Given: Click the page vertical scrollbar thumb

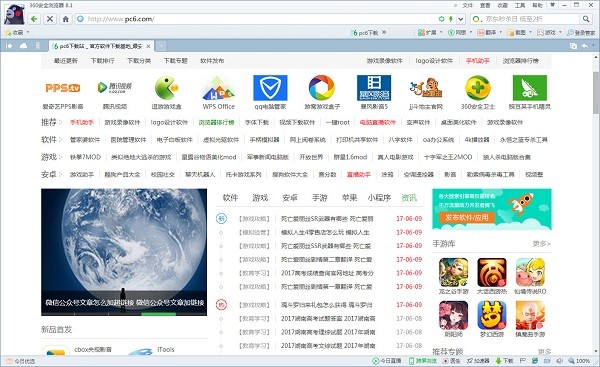Looking at the screenshot, I should click(596, 92).
